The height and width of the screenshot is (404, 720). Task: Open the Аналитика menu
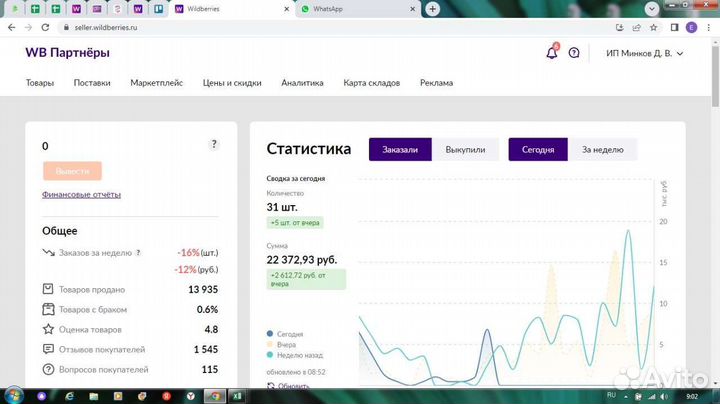[302, 83]
